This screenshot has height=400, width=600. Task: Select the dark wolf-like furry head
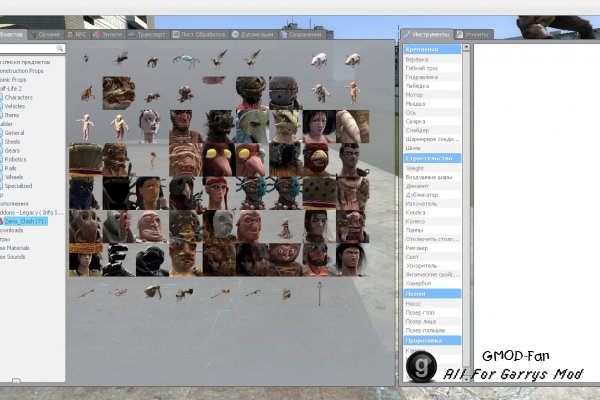[x=219, y=126]
